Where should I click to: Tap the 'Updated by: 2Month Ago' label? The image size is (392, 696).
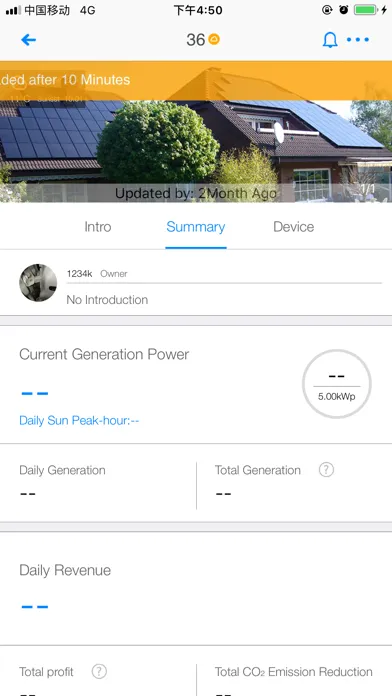196,194
